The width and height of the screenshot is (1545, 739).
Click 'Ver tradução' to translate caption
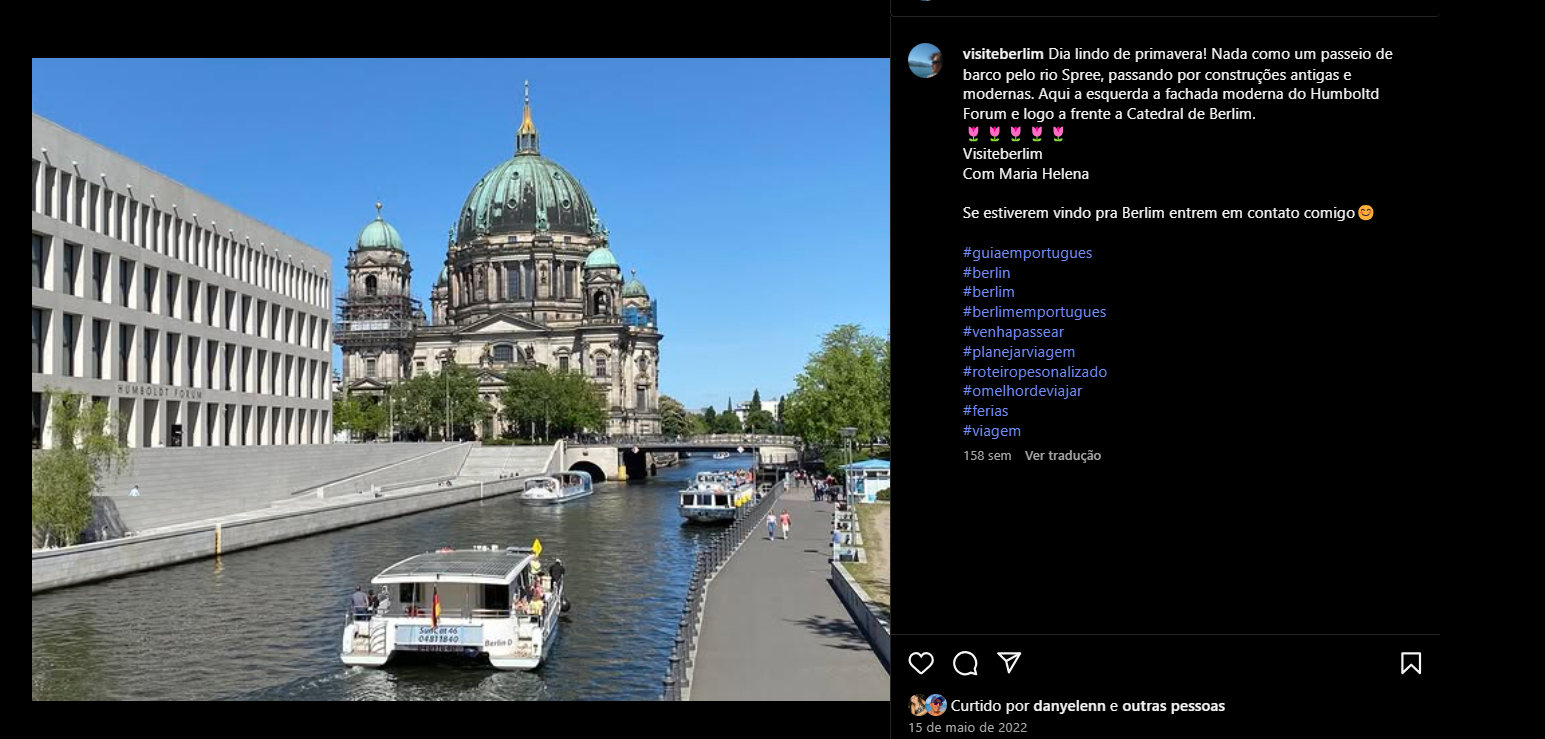pos(1062,456)
